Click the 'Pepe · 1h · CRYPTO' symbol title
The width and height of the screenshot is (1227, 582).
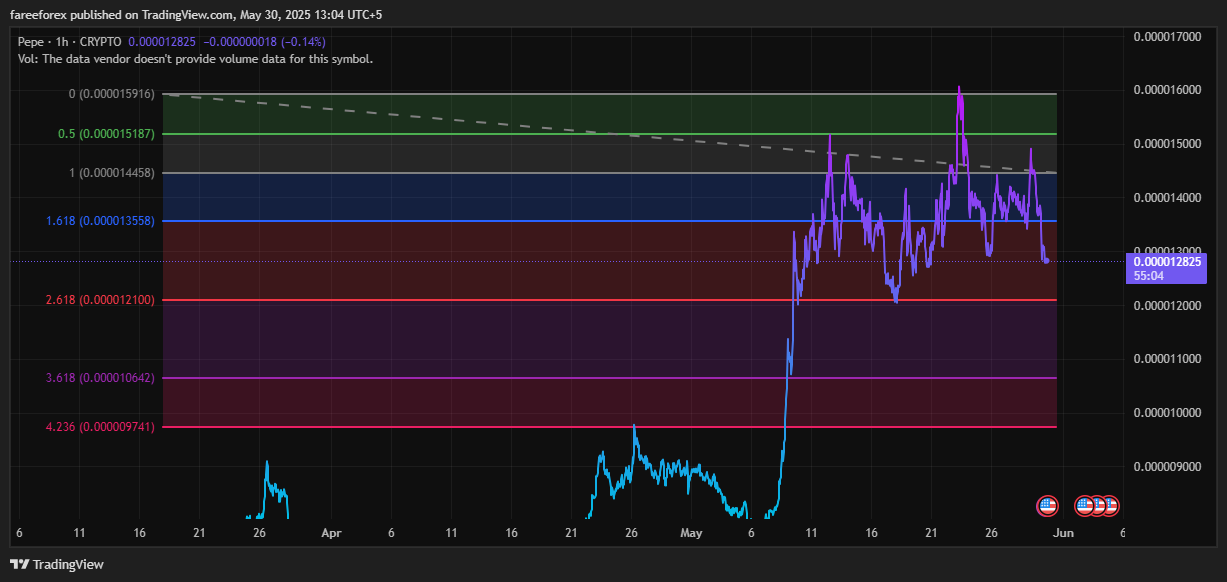[70, 42]
